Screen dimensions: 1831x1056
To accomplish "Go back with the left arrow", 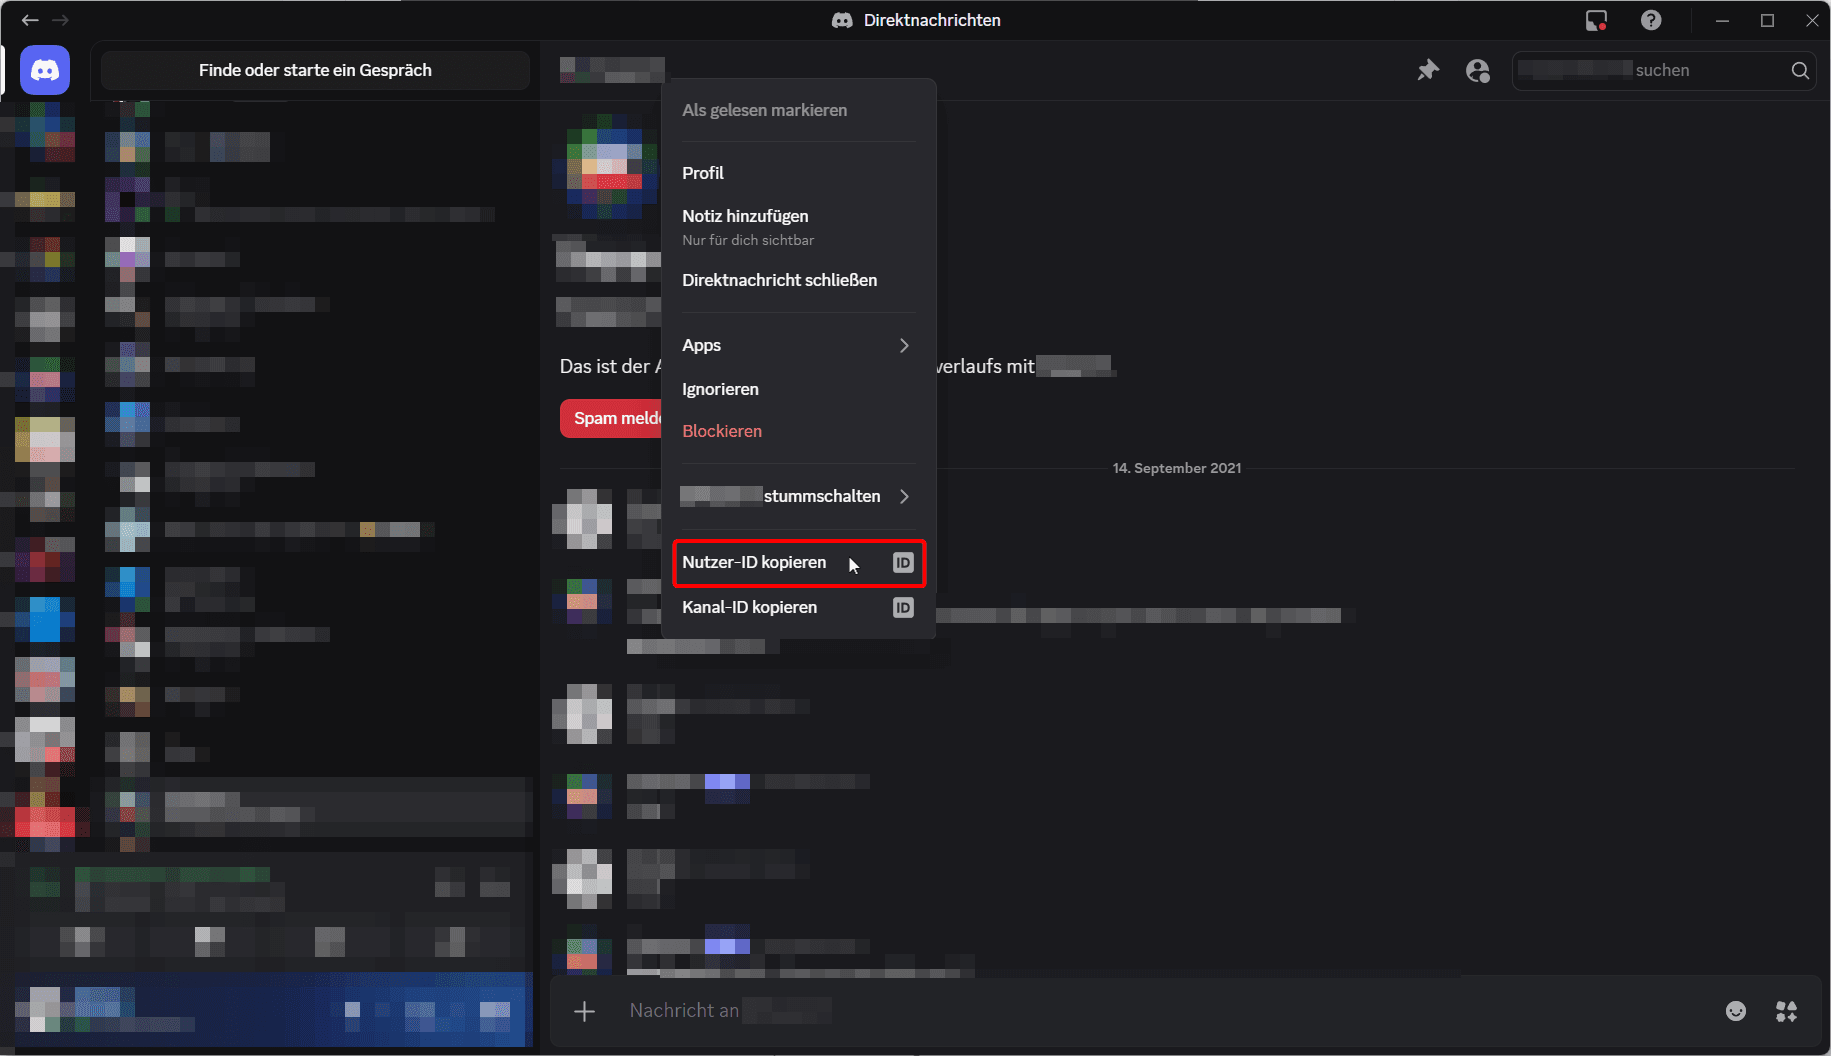I will [x=30, y=20].
